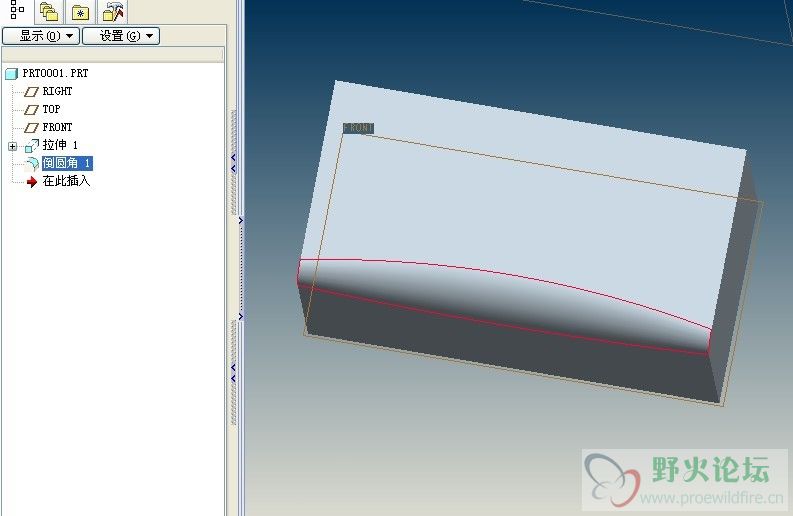Open the 显示 dropdown menu
This screenshot has width=793, height=516.
[x=41, y=36]
